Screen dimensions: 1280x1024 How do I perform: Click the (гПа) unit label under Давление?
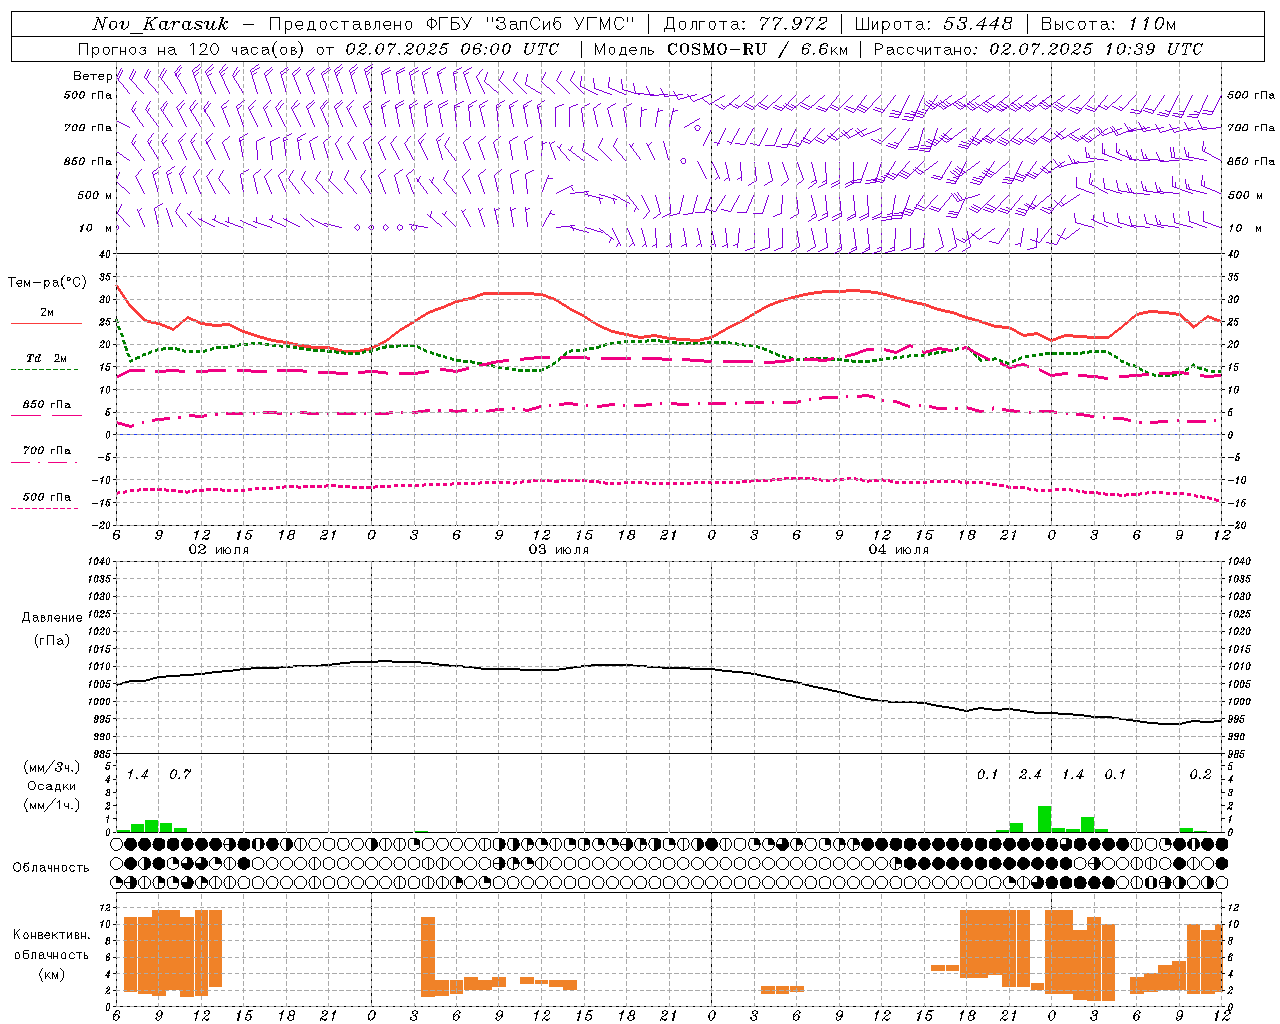point(52,640)
